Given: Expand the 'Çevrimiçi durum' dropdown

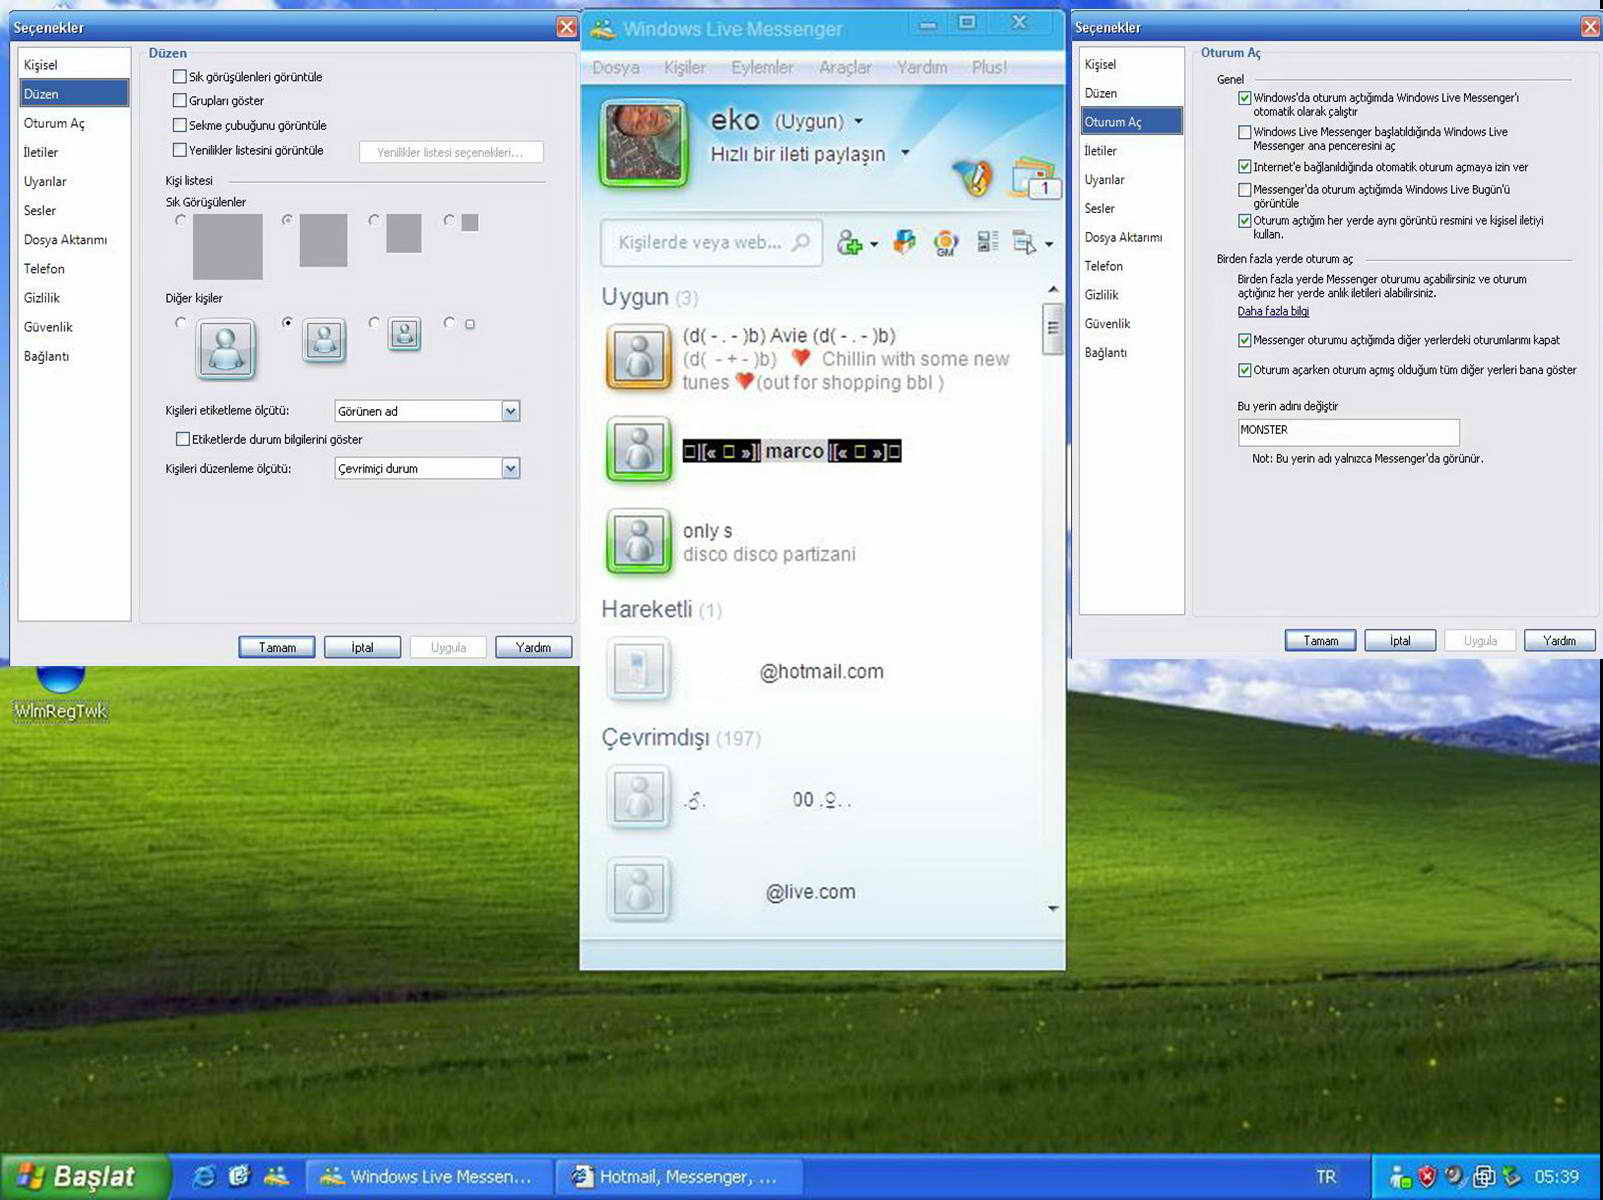Looking at the screenshot, I should point(510,468).
